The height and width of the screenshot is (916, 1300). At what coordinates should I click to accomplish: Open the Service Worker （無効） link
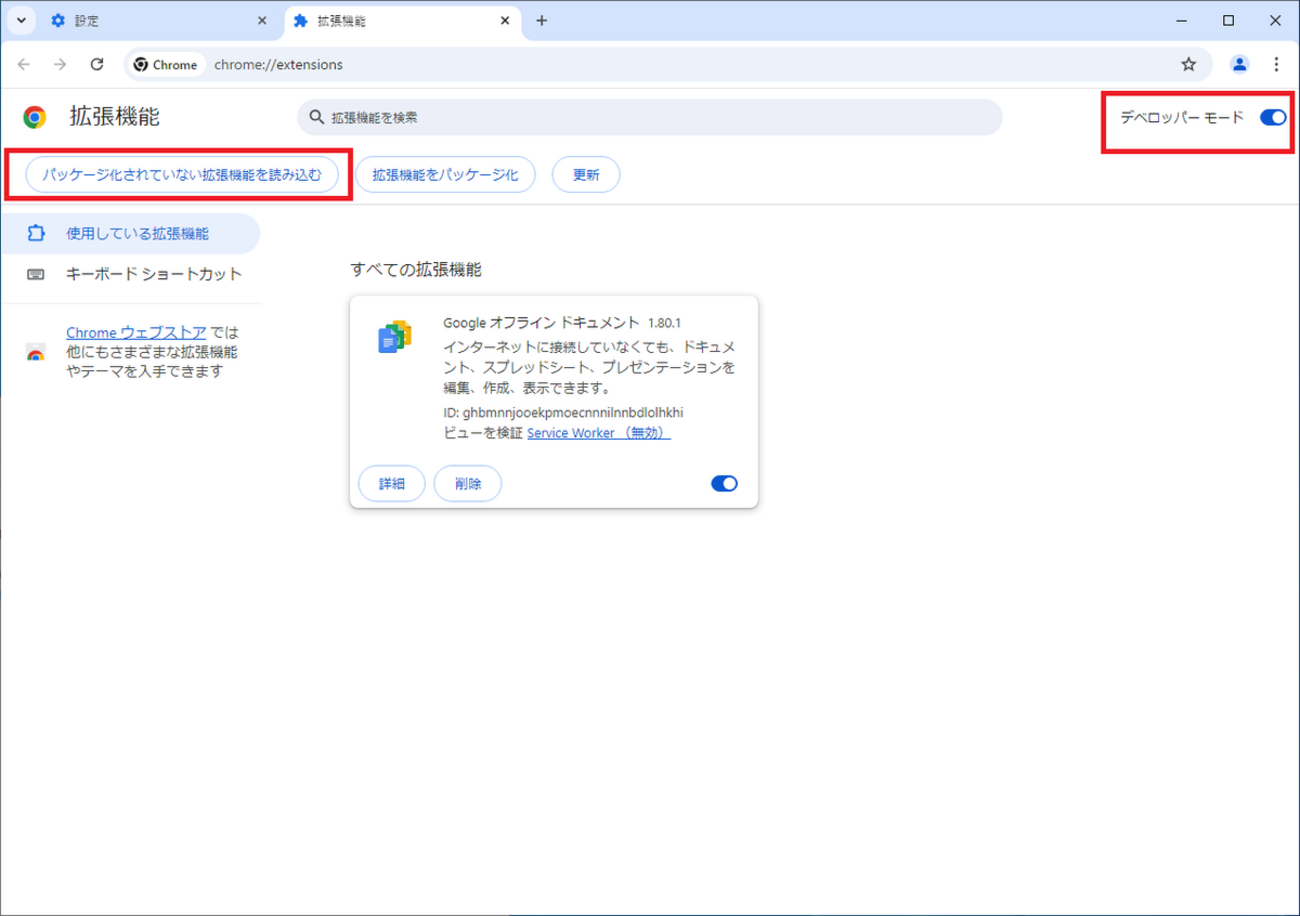click(599, 433)
